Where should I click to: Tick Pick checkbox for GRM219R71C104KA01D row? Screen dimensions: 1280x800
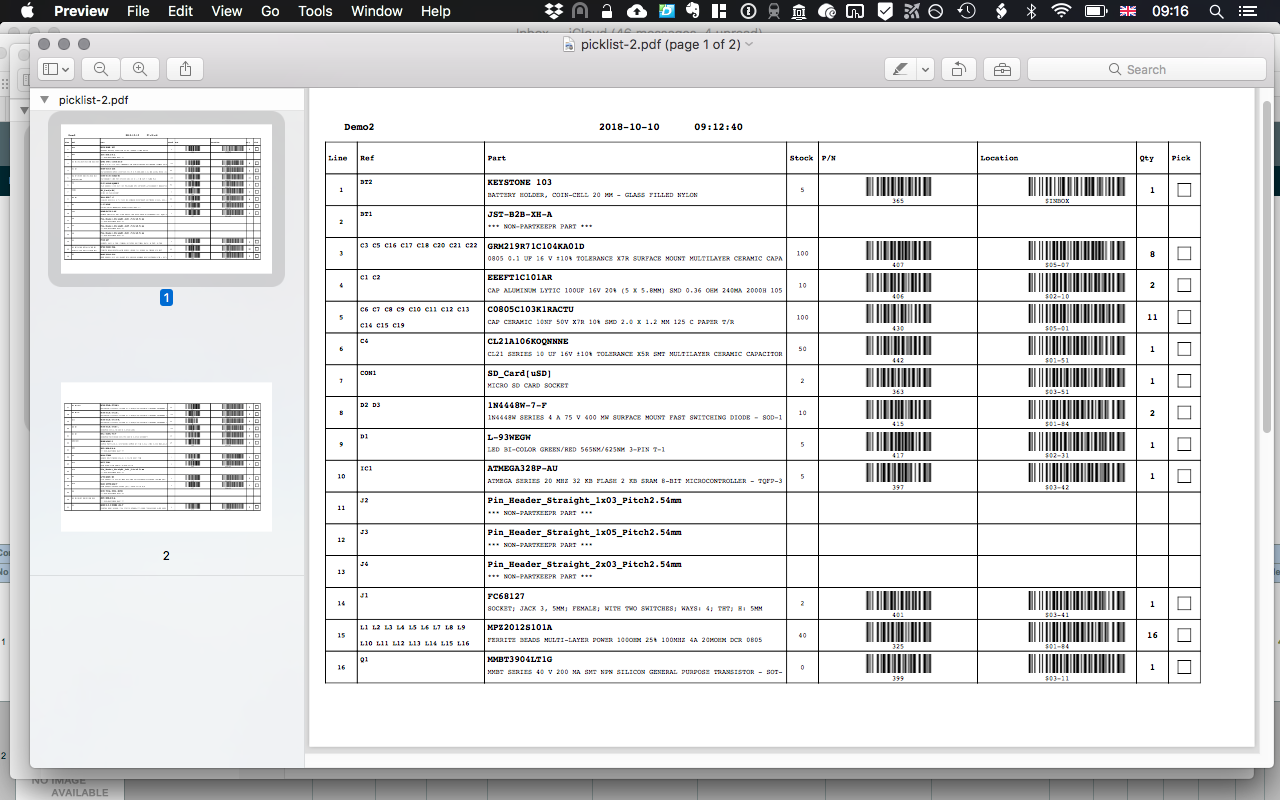tap(1184, 254)
